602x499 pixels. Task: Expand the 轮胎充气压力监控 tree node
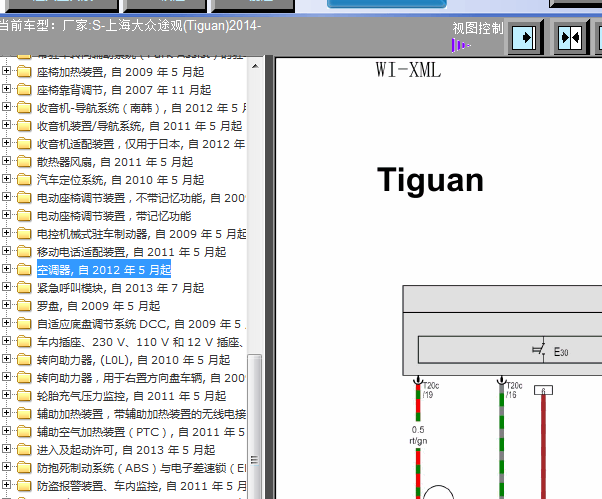[6, 395]
